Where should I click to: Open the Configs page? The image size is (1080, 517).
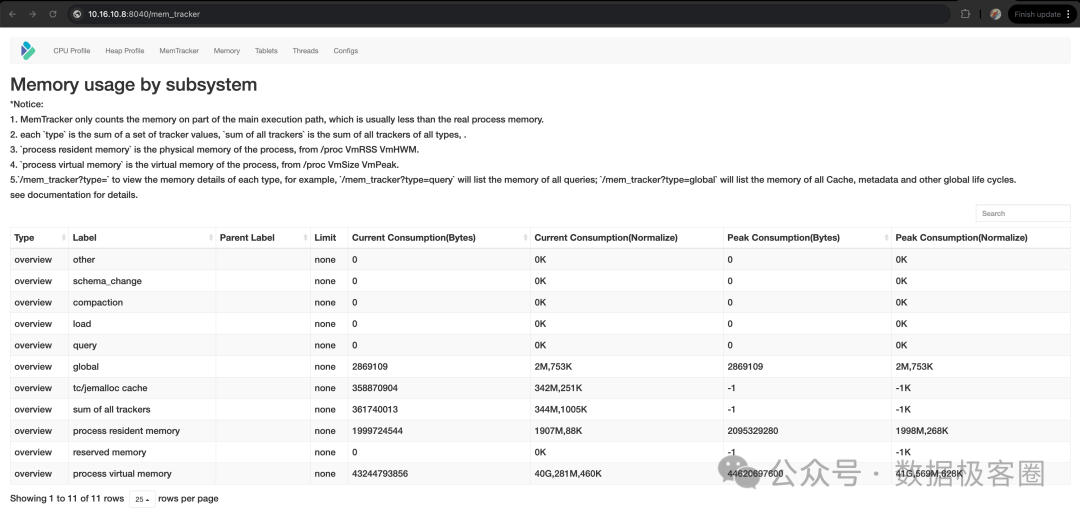345,51
